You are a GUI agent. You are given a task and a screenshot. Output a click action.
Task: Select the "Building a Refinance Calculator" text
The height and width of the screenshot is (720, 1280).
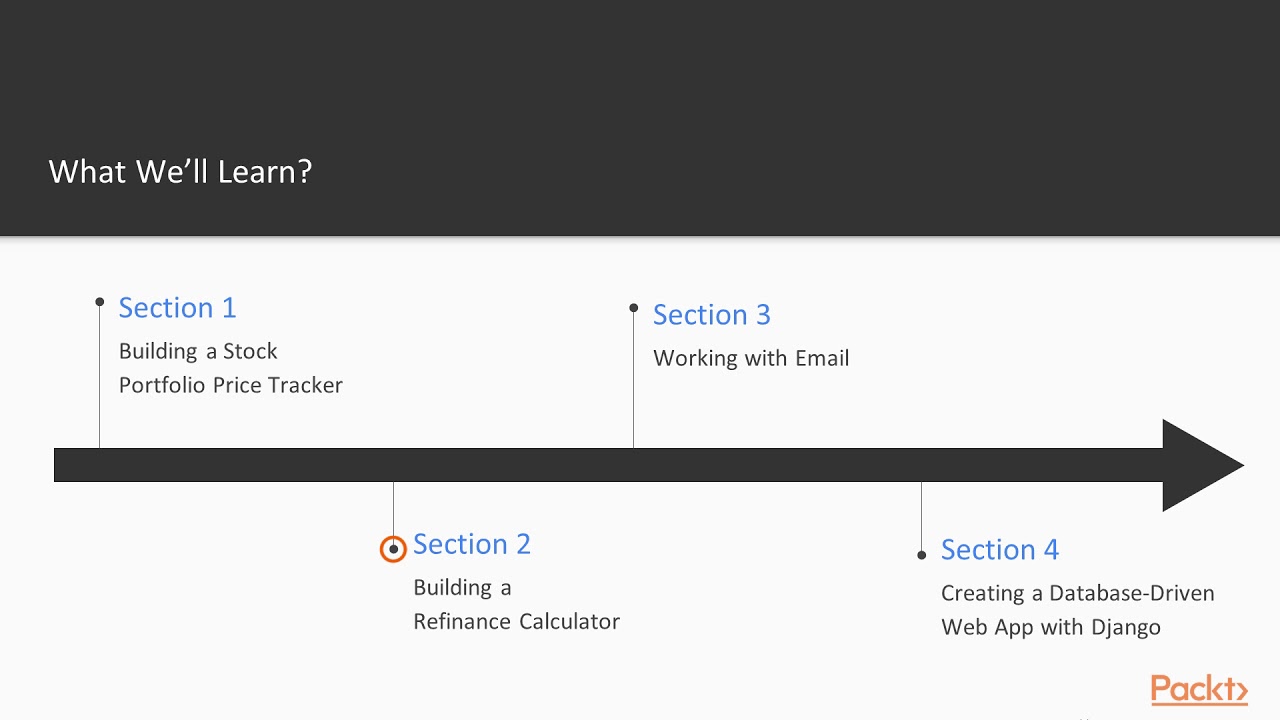pyautogui.click(x=516, y=604)
